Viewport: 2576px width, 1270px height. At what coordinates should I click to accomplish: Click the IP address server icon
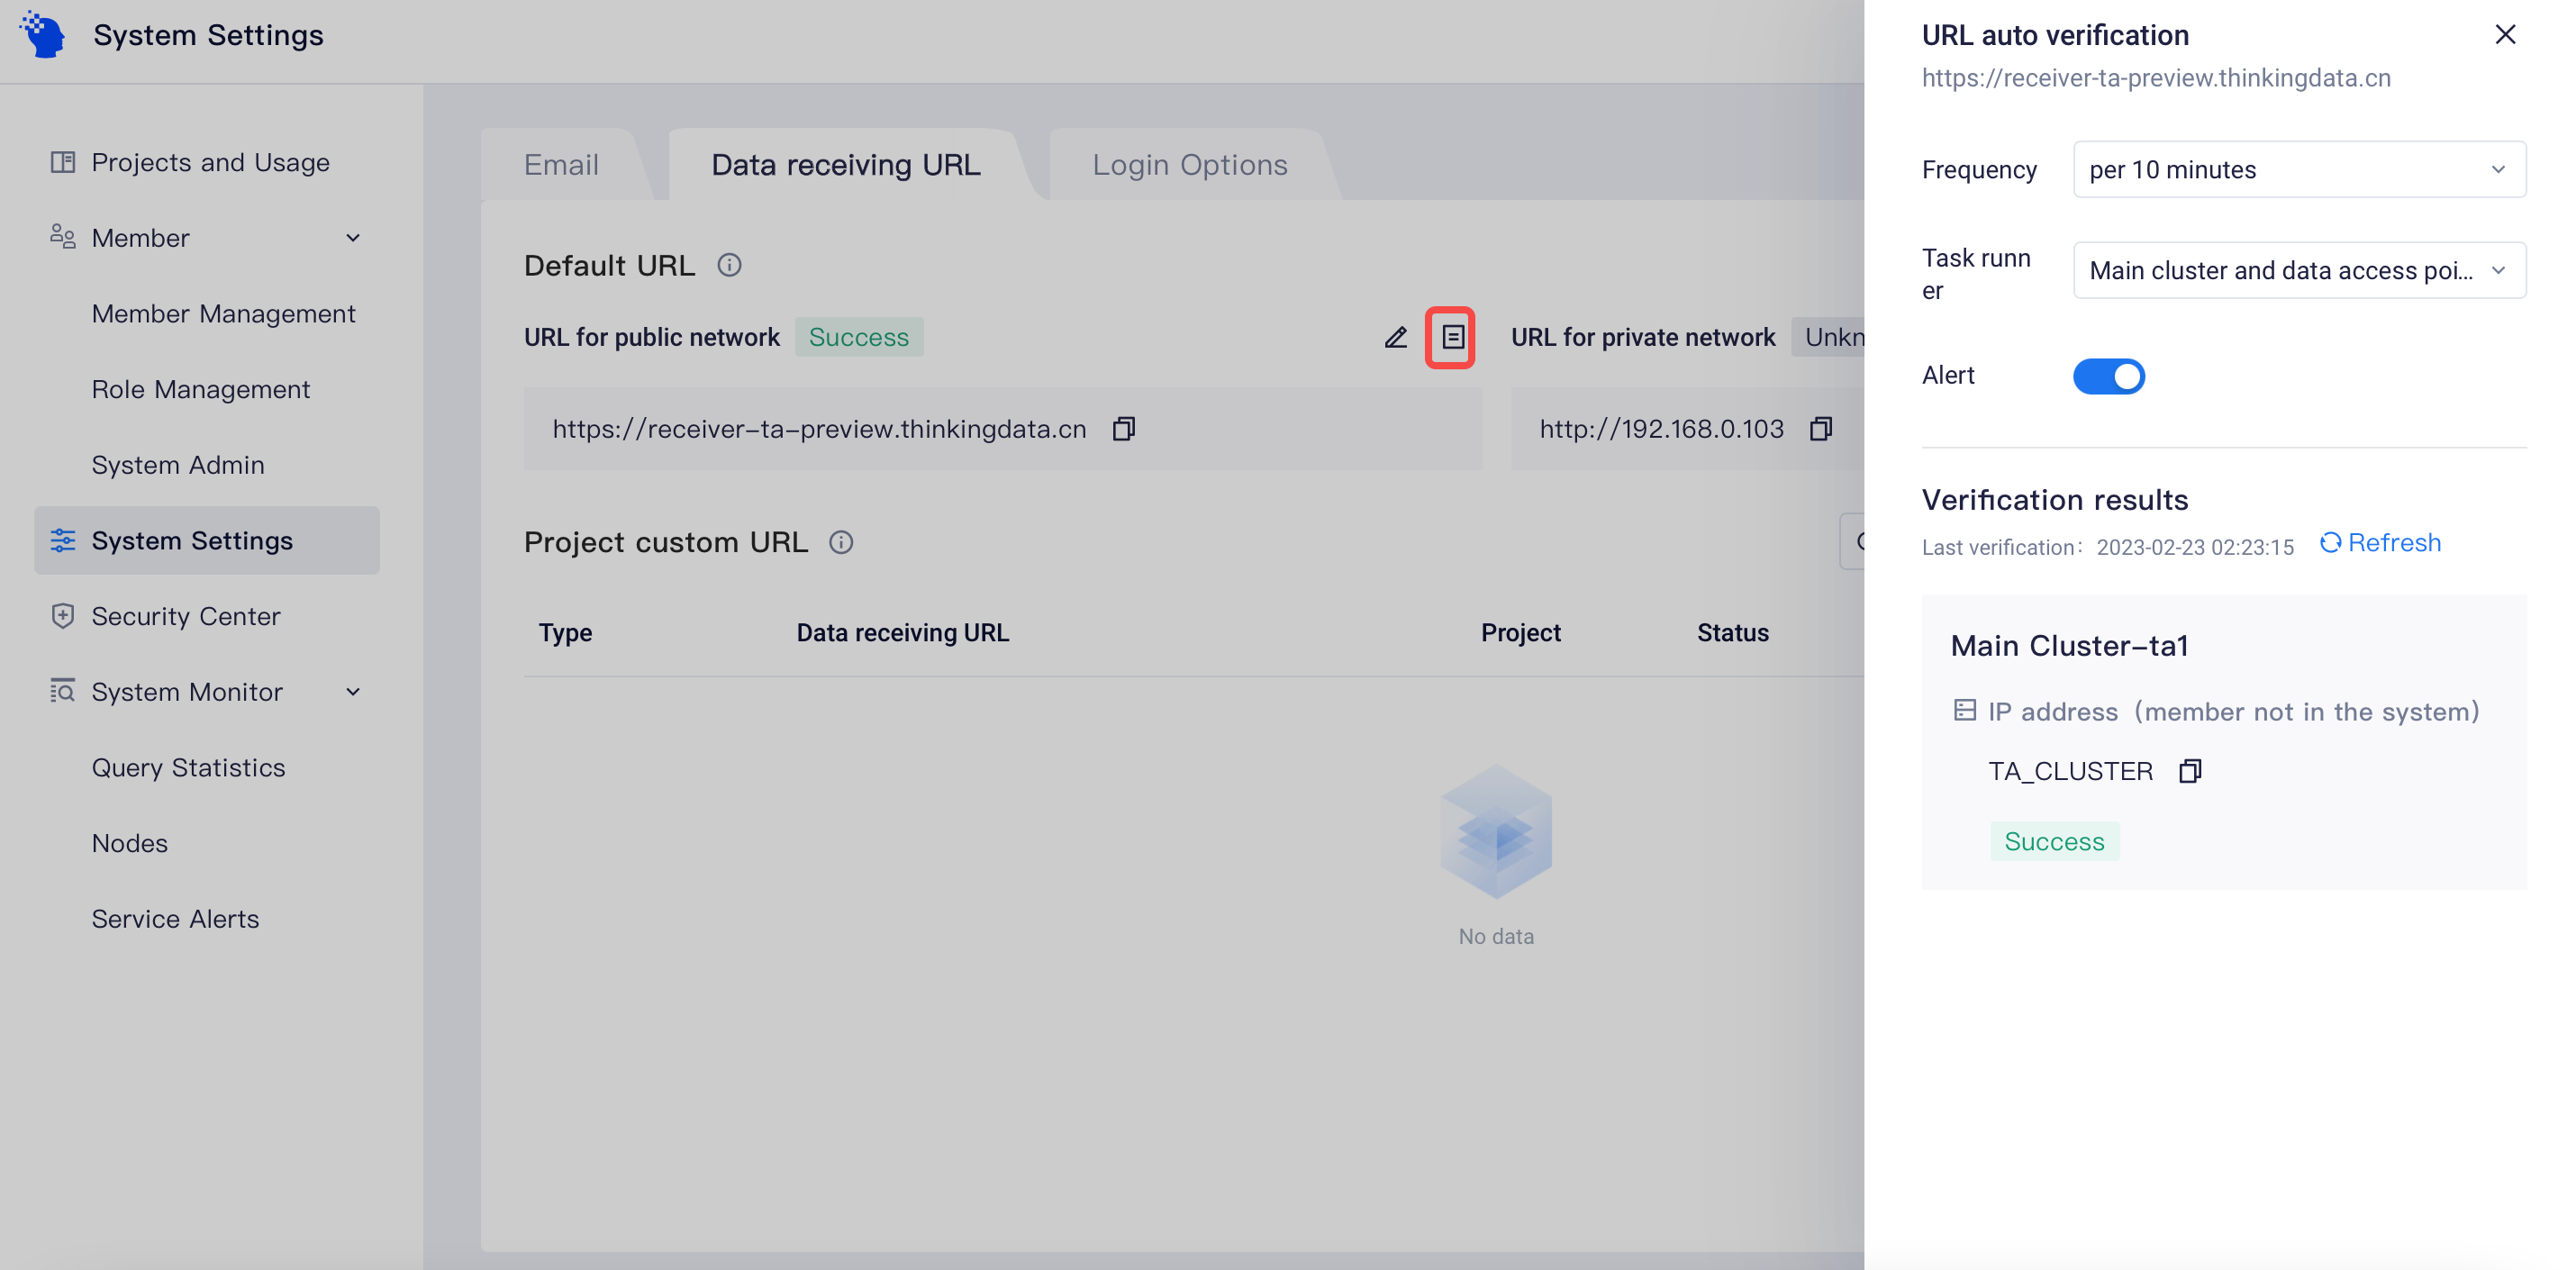pos(1965,711)
